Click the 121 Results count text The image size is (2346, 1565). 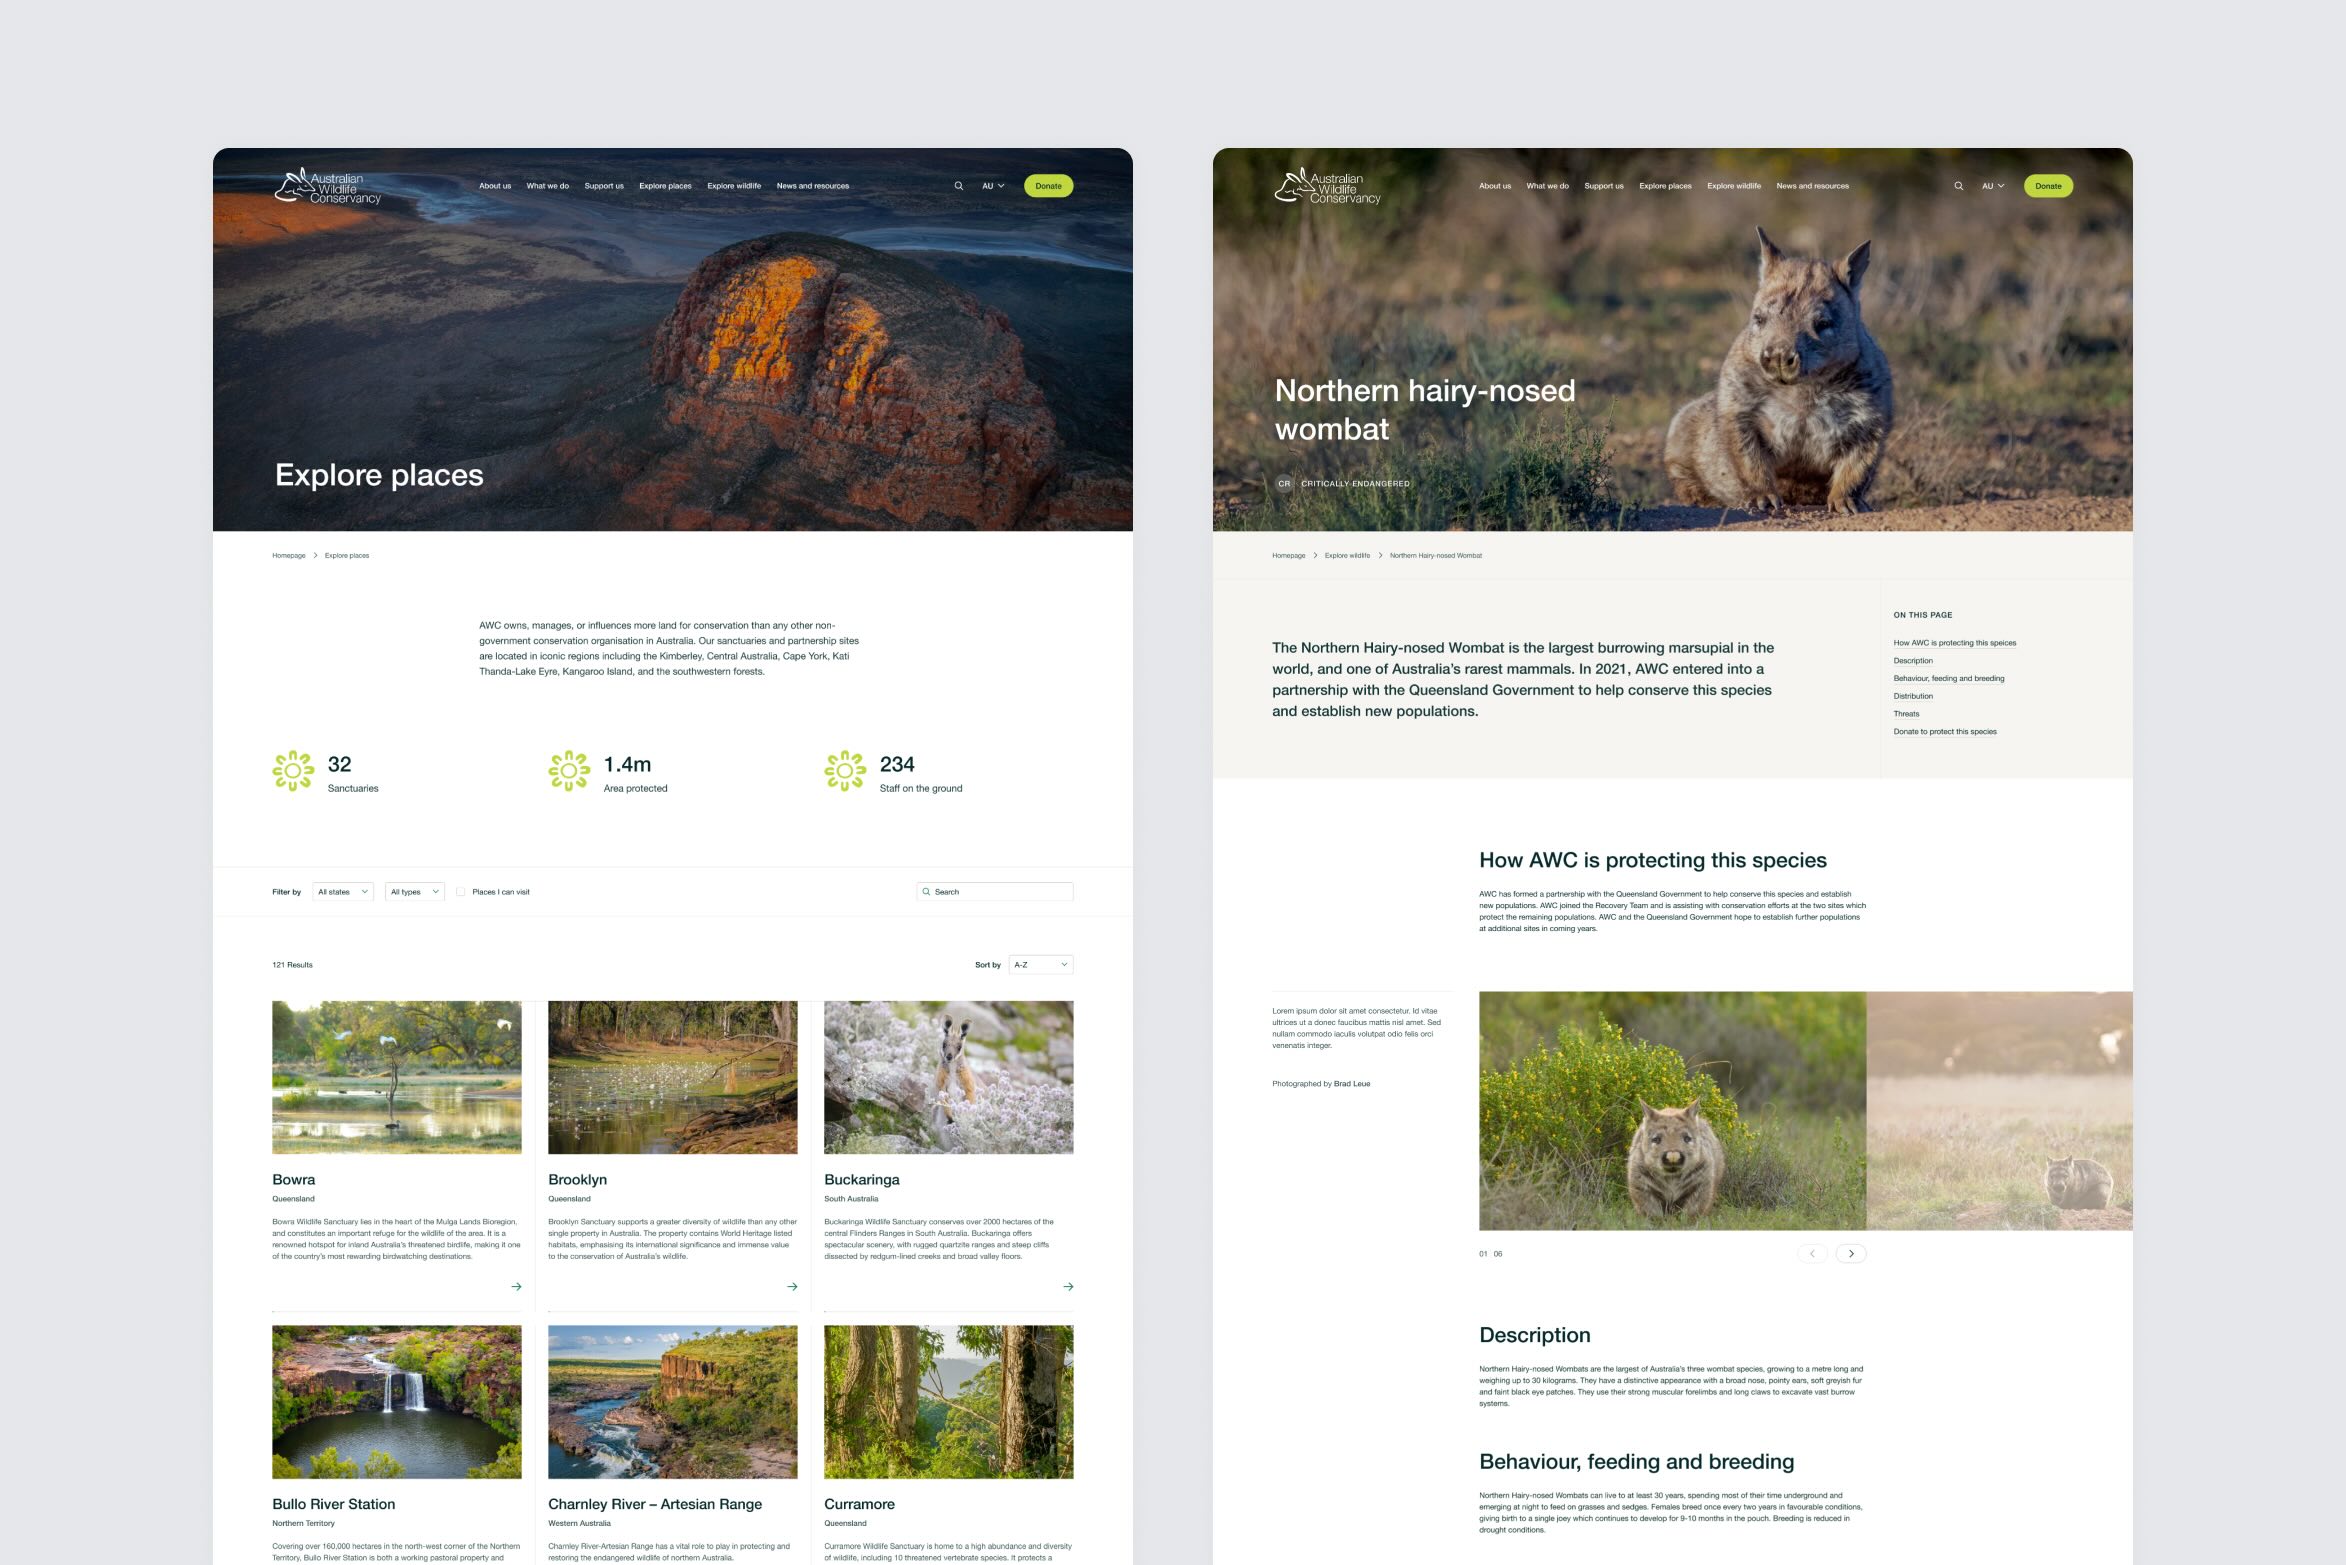pos(293,965)
